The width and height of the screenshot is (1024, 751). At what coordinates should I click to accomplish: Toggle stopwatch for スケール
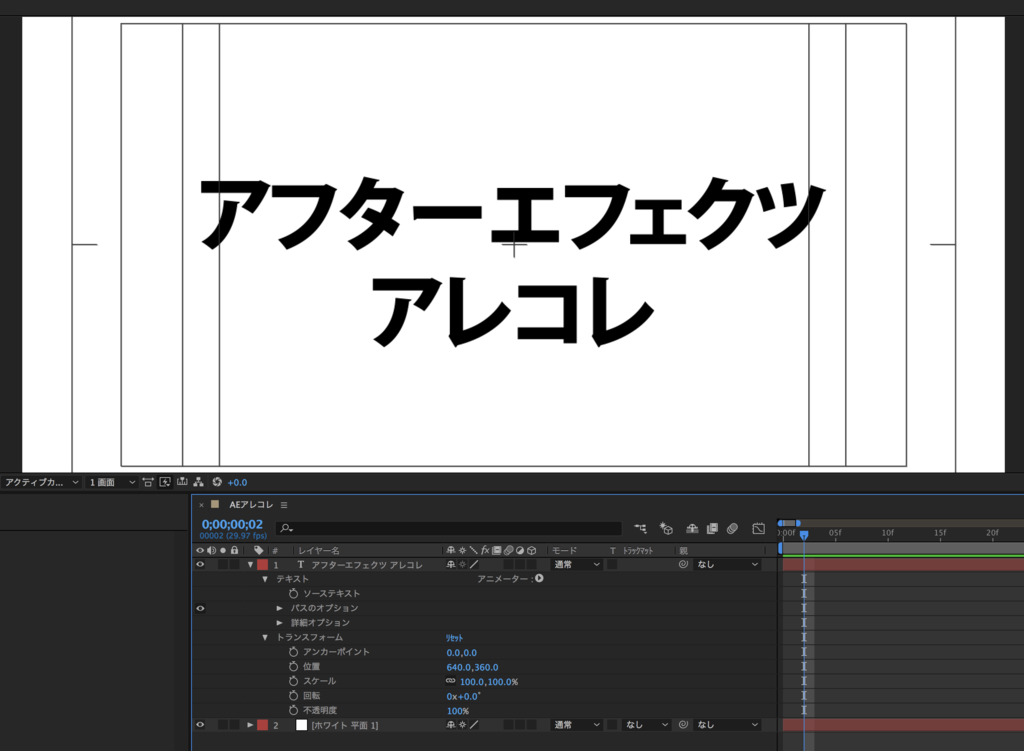click(293, 681)
